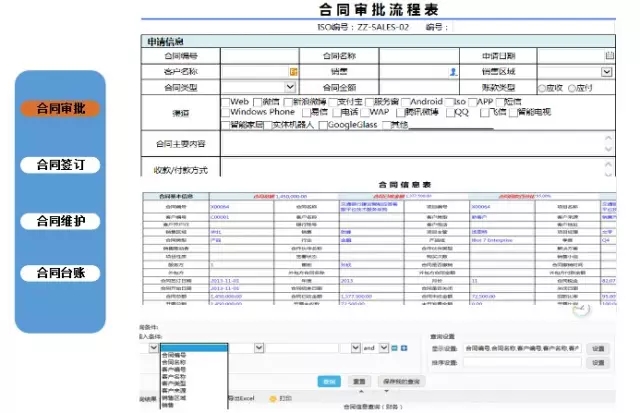
Task: Check the 新浪微博 channel checkbox
Action: coord(288,102)
